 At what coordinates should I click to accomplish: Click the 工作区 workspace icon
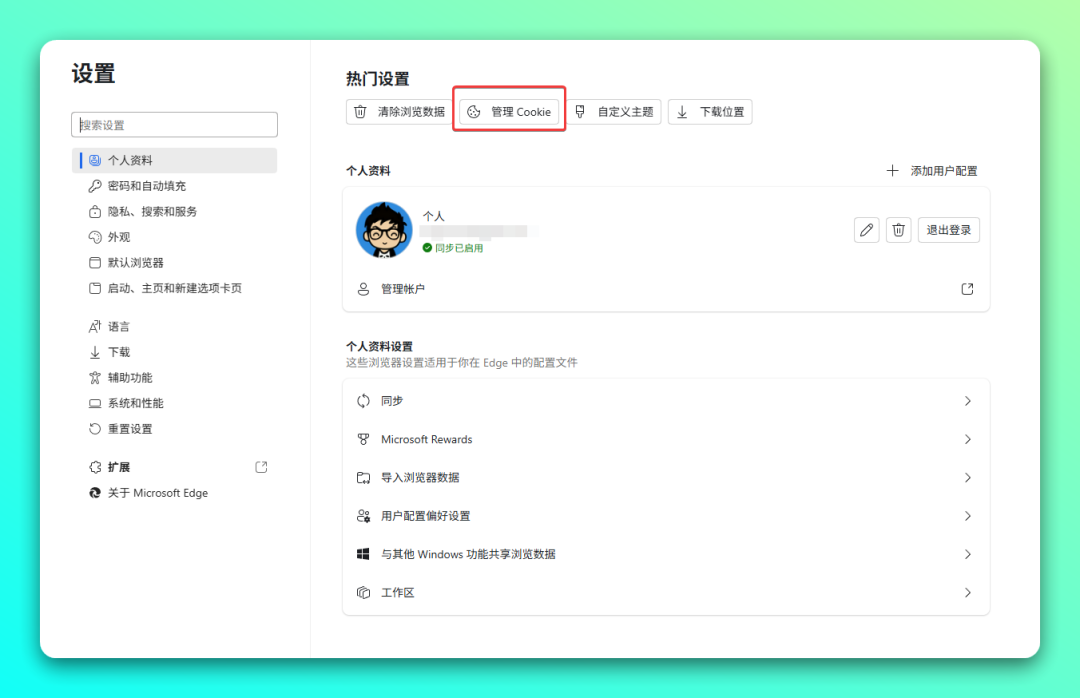point(363,593)
